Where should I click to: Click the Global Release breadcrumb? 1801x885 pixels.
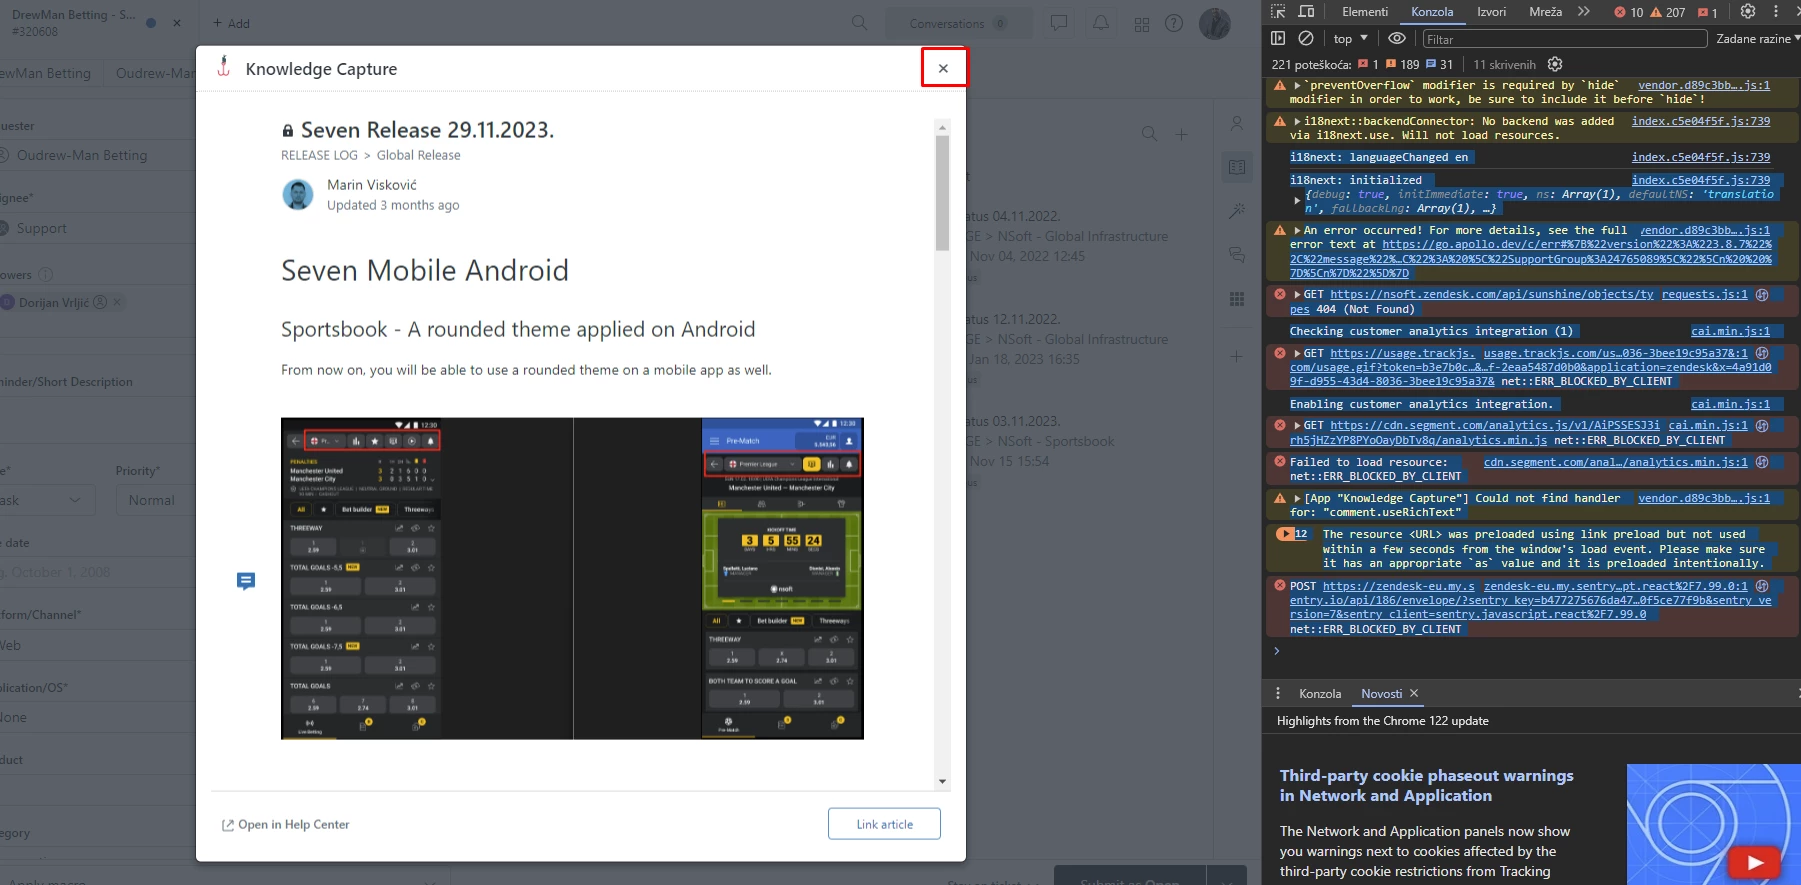[x=418, y=155]
